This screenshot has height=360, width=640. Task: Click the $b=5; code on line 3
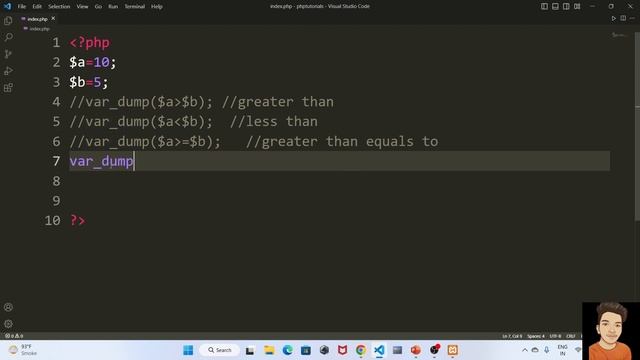coord(89,82)
